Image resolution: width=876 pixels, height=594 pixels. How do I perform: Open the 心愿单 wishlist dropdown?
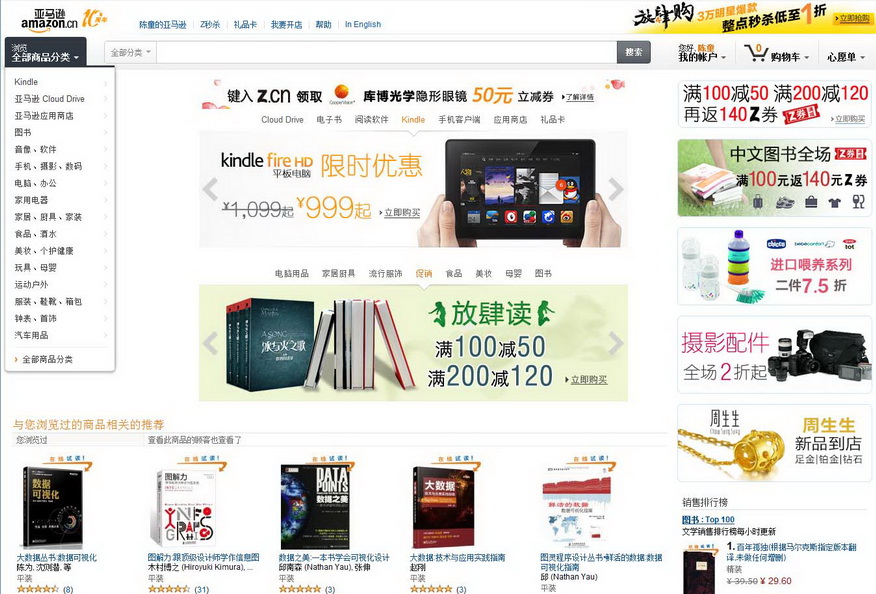point(846,57)
